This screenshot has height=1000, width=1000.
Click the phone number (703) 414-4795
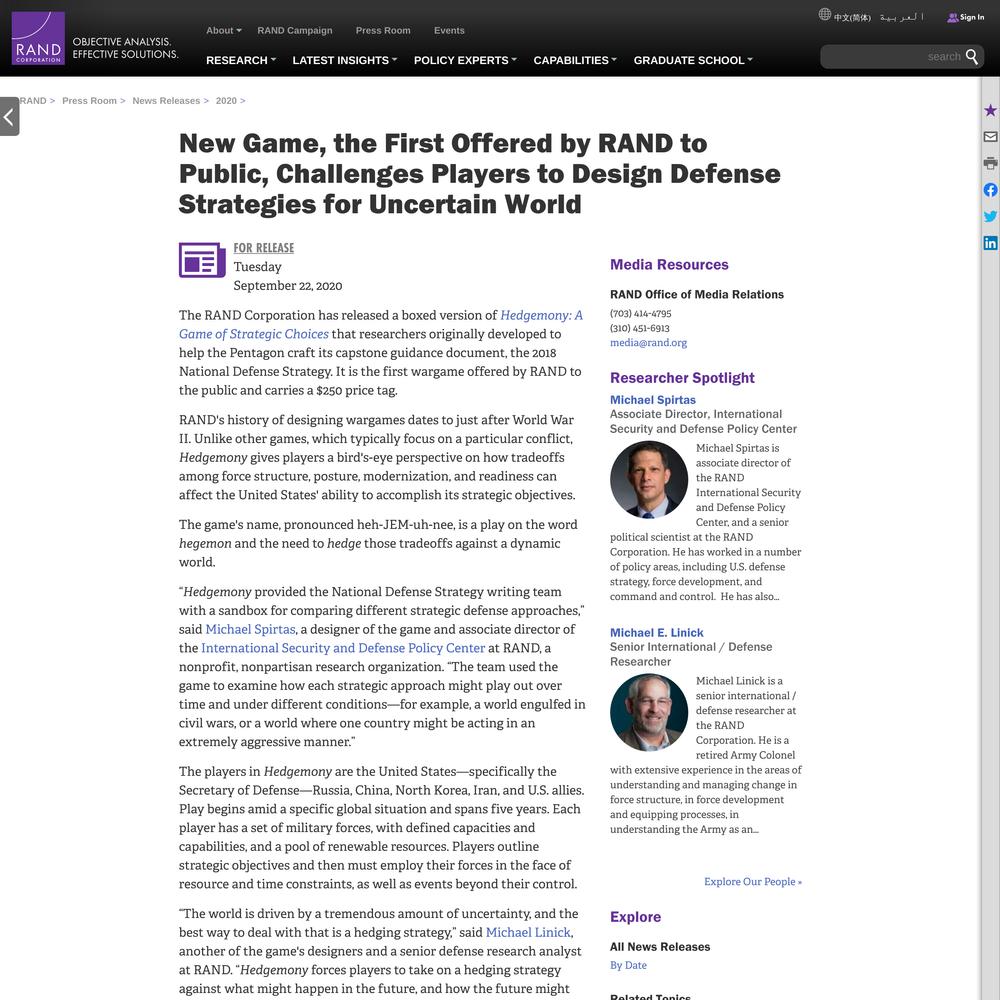(x=640, y=313)
